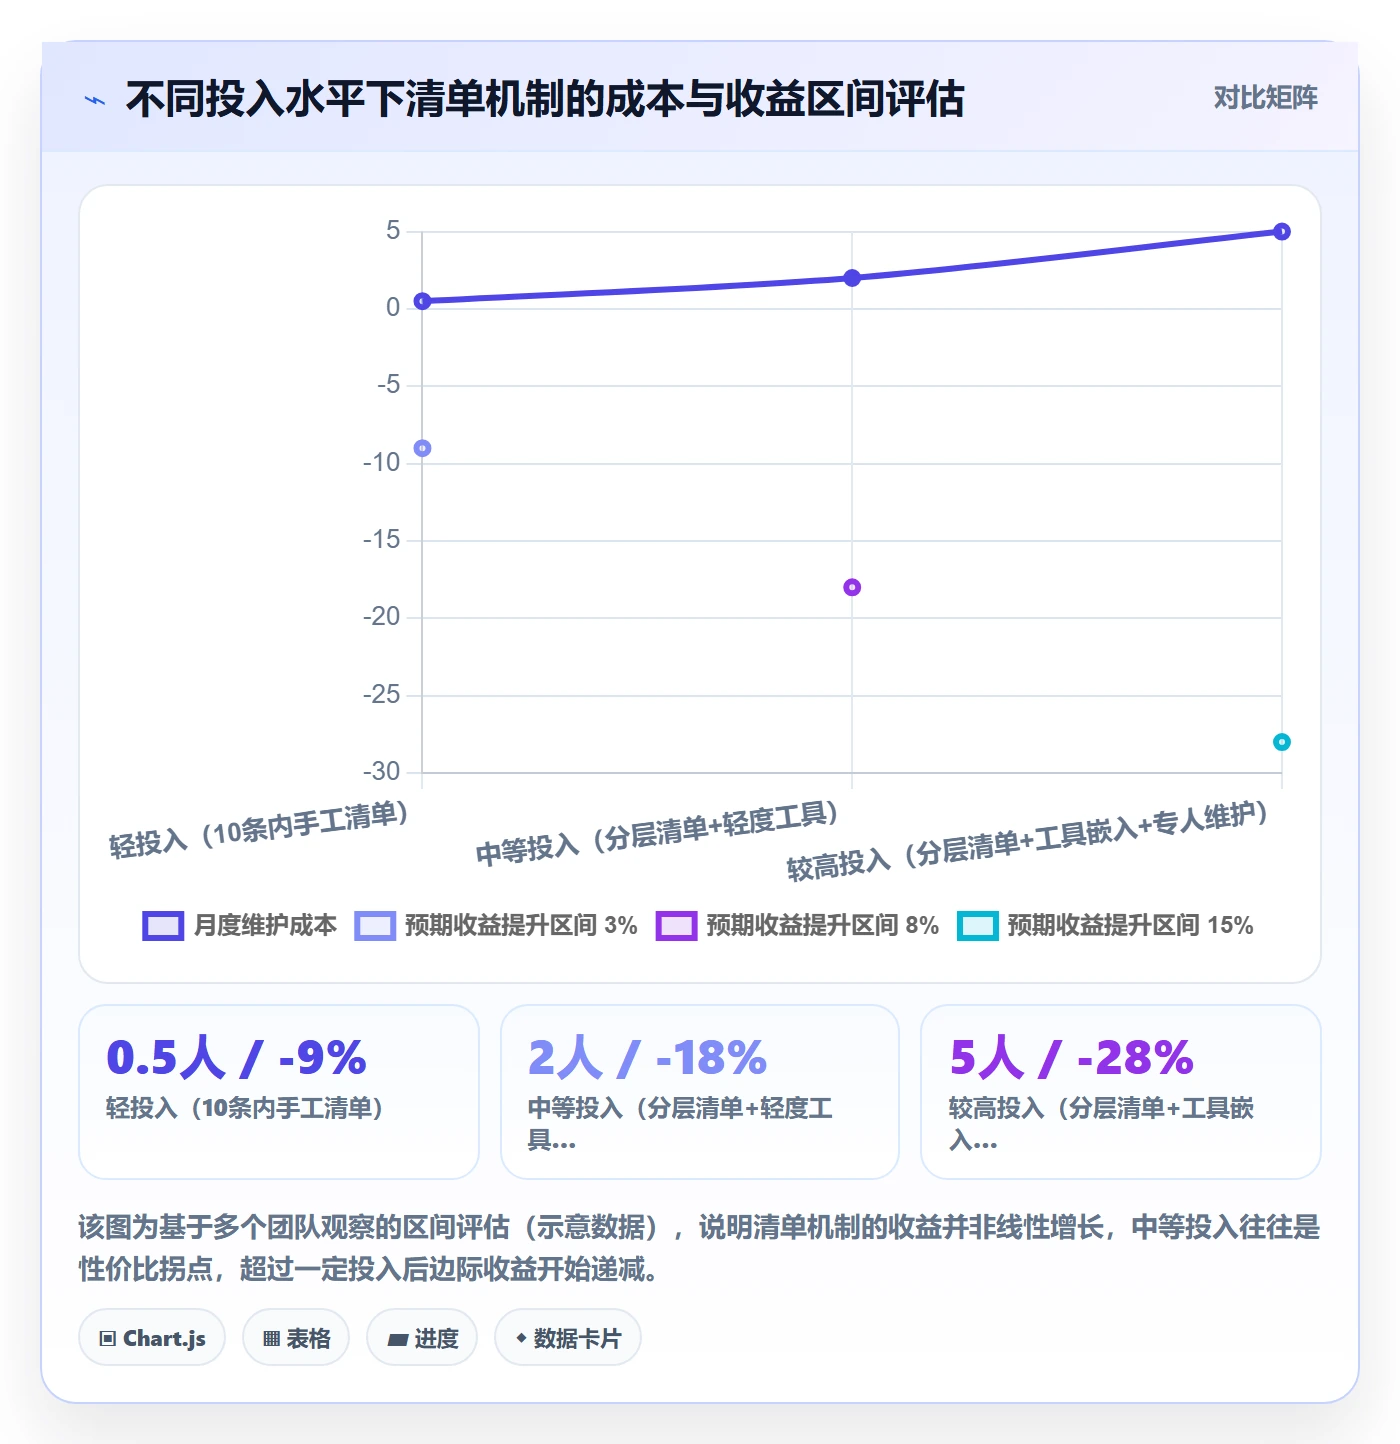
Task: Click the cyan 15% legend color box
Action: 978,926
